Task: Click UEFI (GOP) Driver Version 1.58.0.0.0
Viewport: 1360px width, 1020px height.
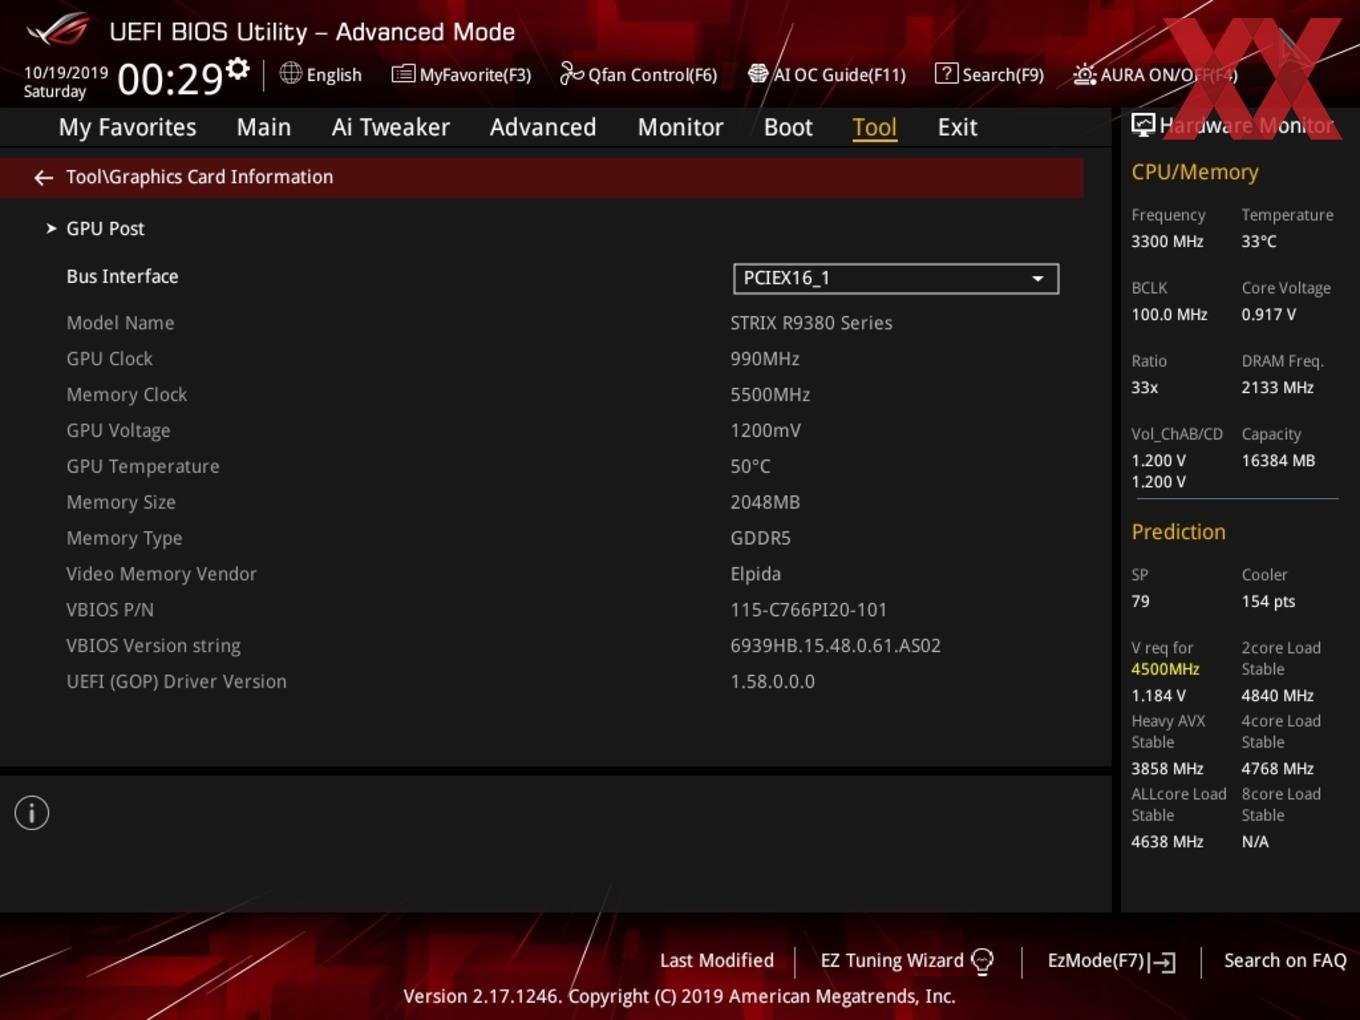Action: coord(772,682)
